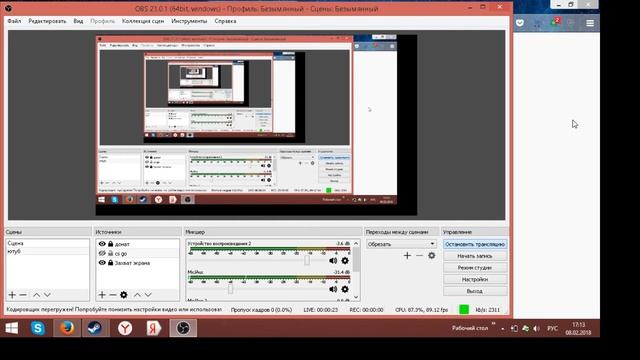Screen dimensions: 640x360
Task: Open Skype from the taskbar
Action: click(38, 328)
